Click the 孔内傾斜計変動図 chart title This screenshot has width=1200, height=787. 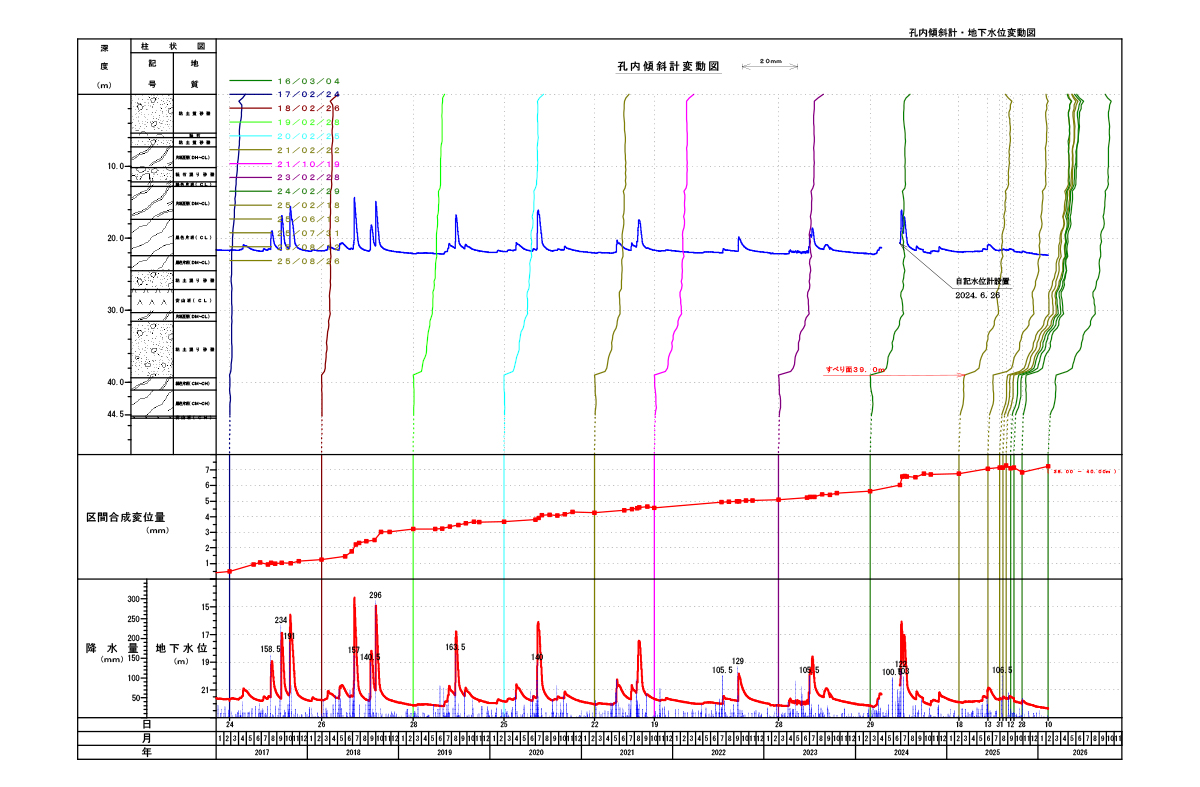[668, 67]
